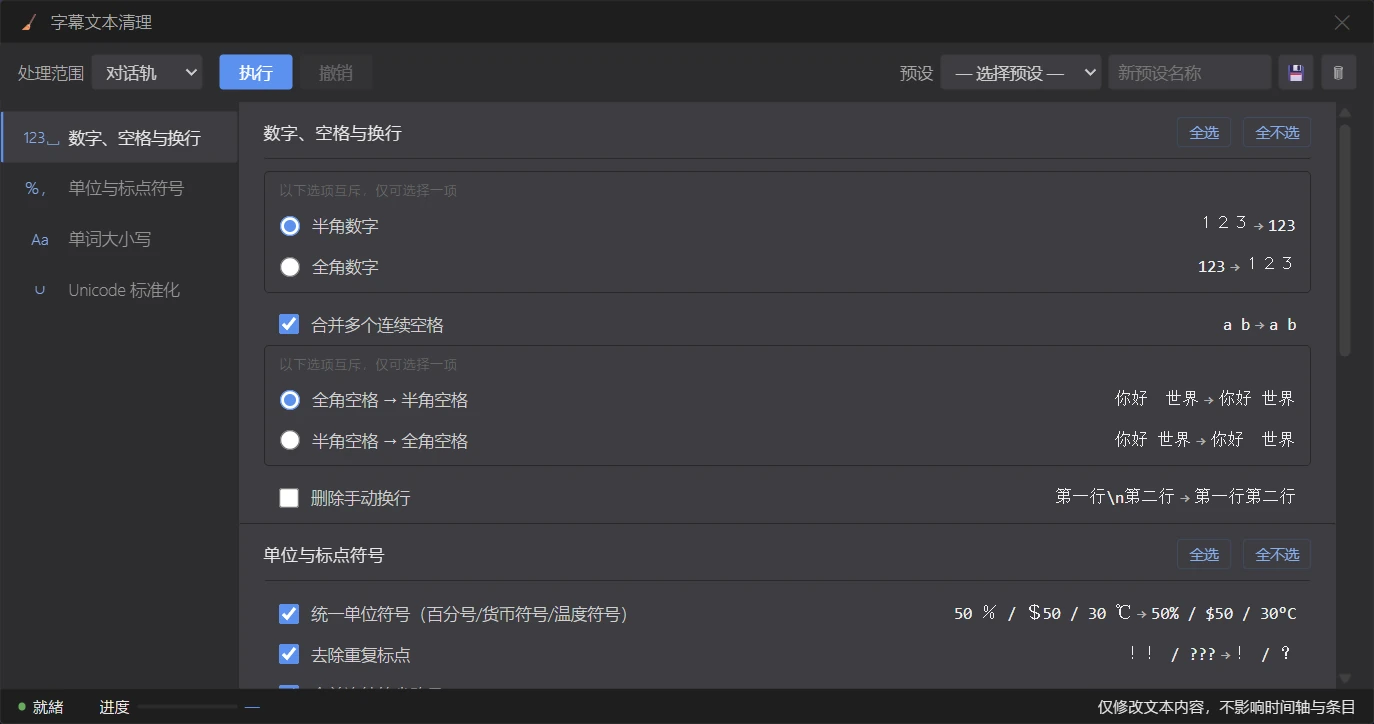Click the 字幕文本清理 window title
This screenshot has height=724, width=1374.
(x=101, y=22)
